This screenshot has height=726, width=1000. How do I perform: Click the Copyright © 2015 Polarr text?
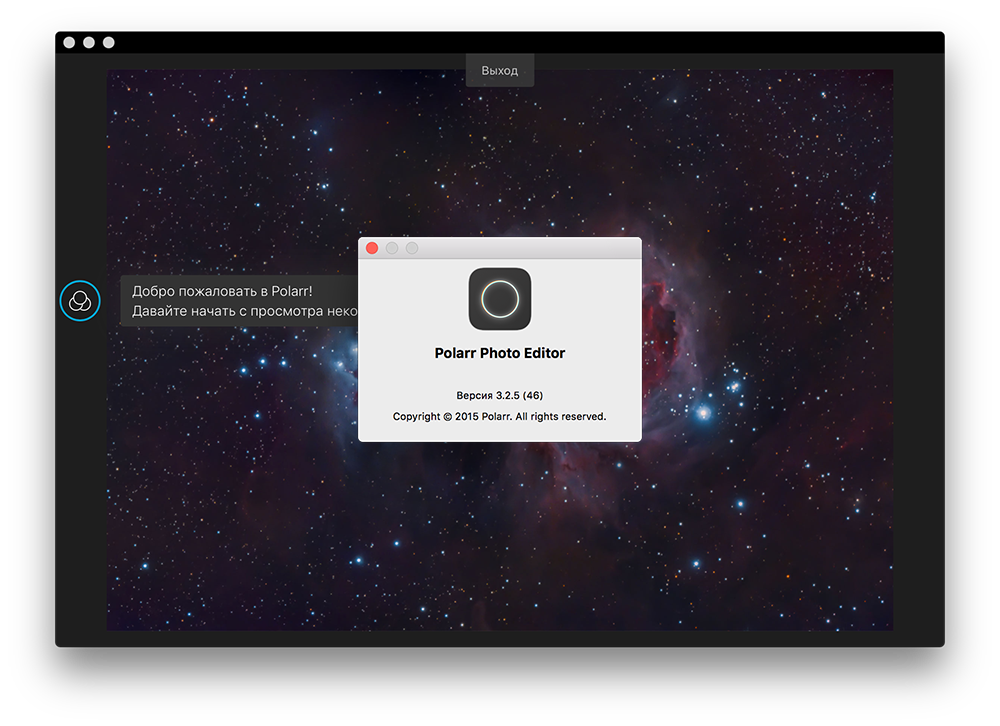tap(500, 416)
